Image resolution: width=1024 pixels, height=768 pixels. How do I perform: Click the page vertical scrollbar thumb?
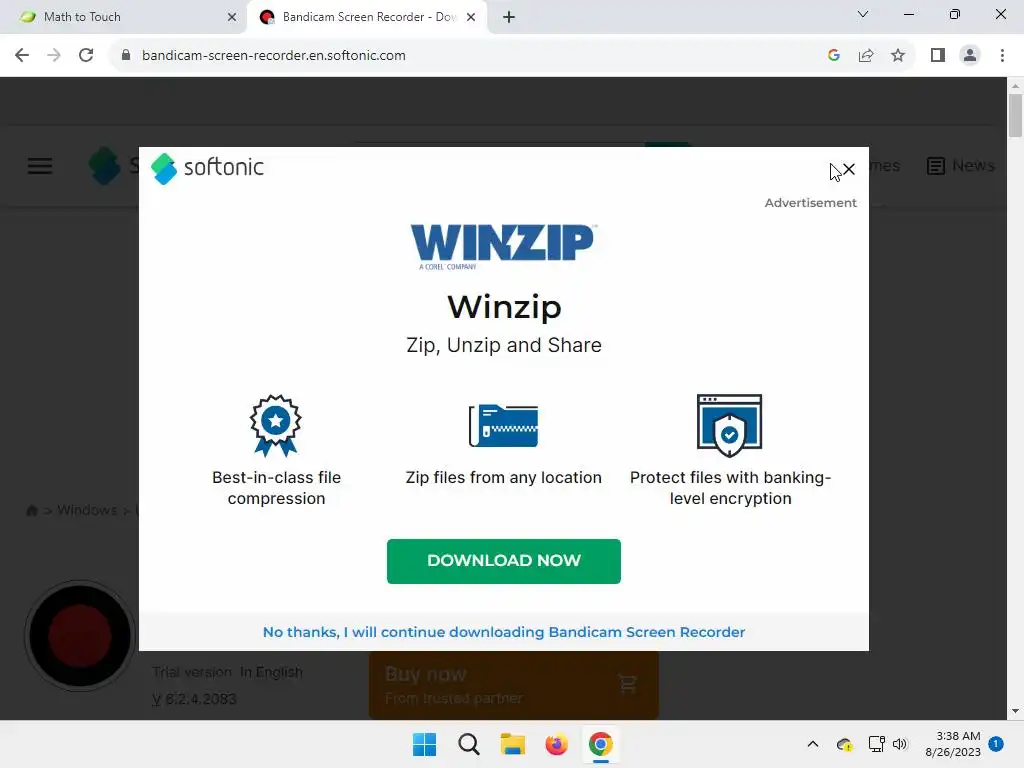tap(1015, 115)
